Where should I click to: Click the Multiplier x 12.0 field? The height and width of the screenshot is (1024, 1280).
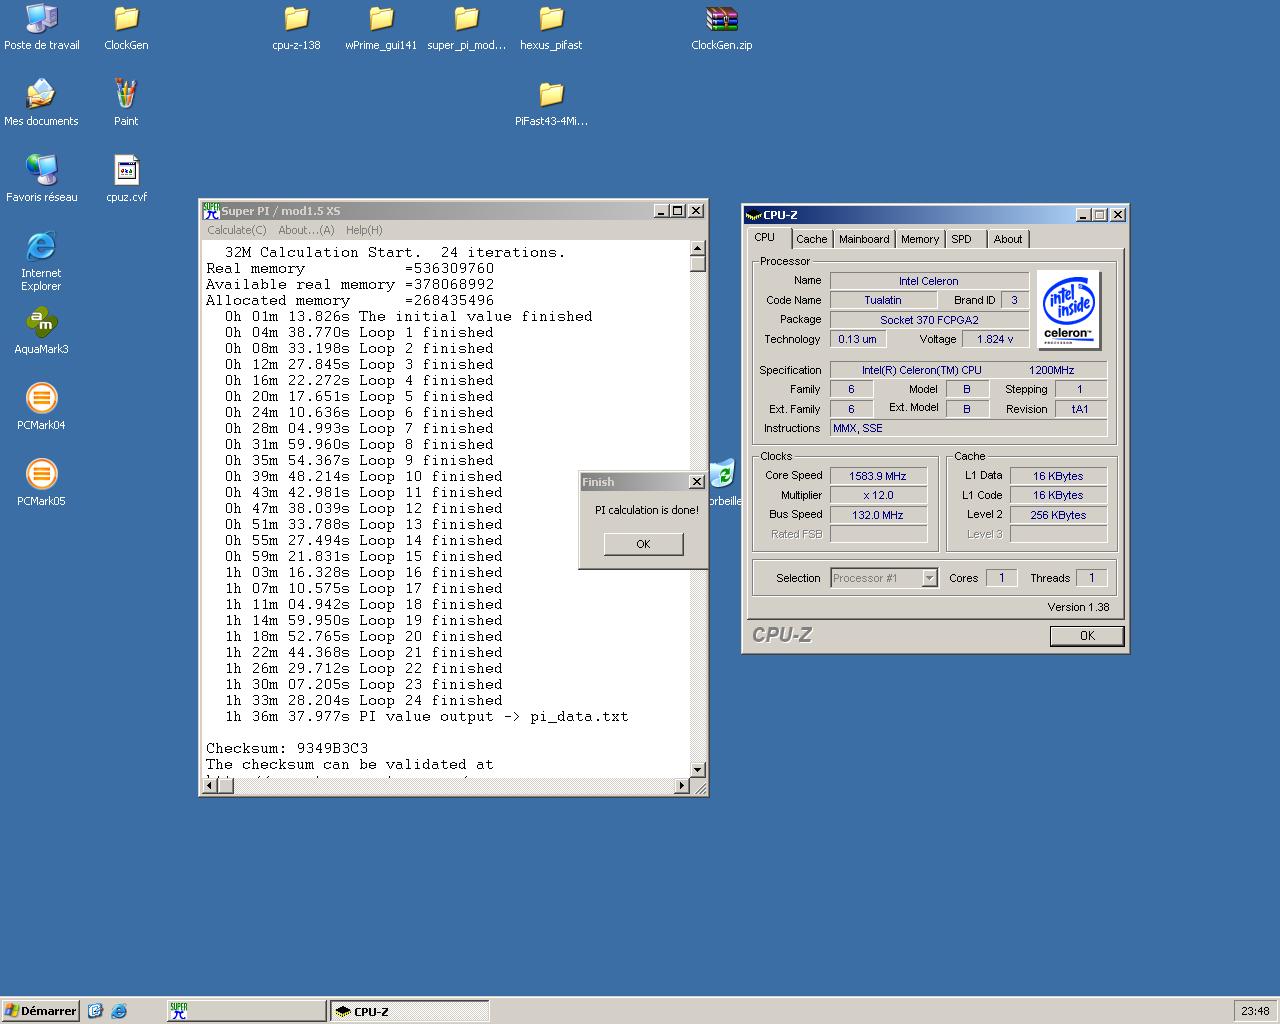point(878,495)
